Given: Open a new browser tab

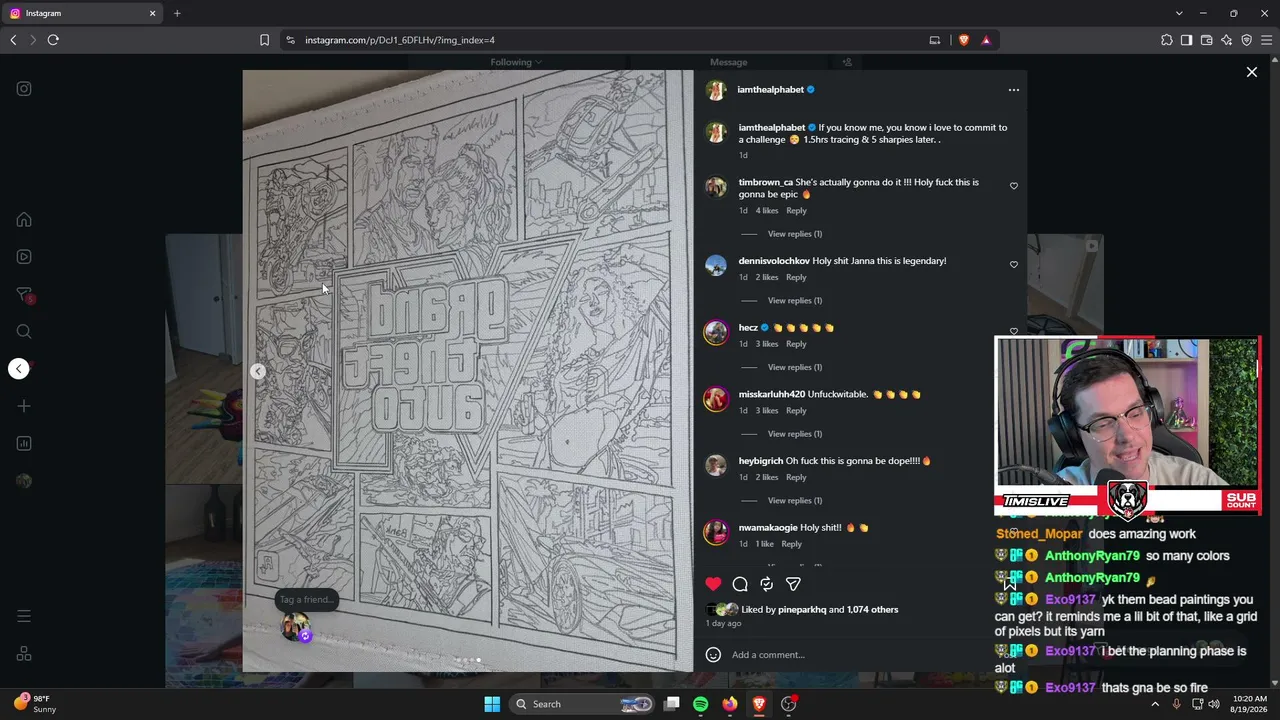Looking at the screenshot, I should (177, 13).
